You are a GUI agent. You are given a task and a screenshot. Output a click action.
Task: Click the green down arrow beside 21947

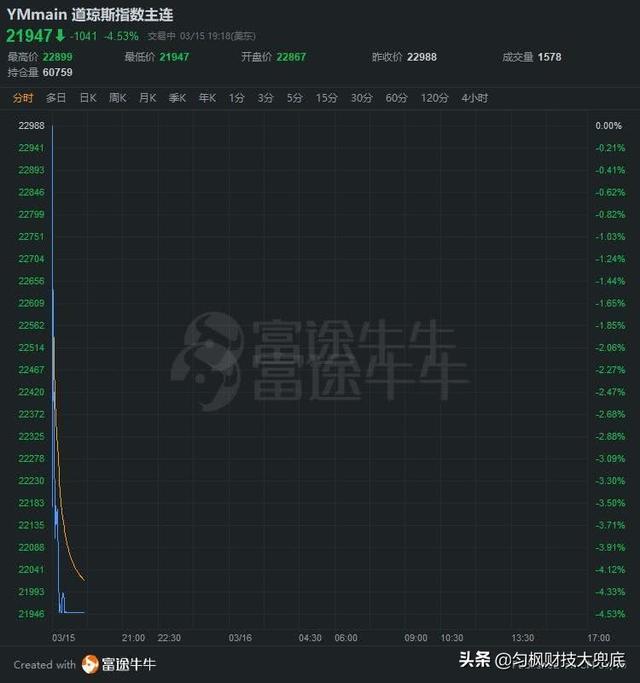pyautogui.click(x=60, y=36)
